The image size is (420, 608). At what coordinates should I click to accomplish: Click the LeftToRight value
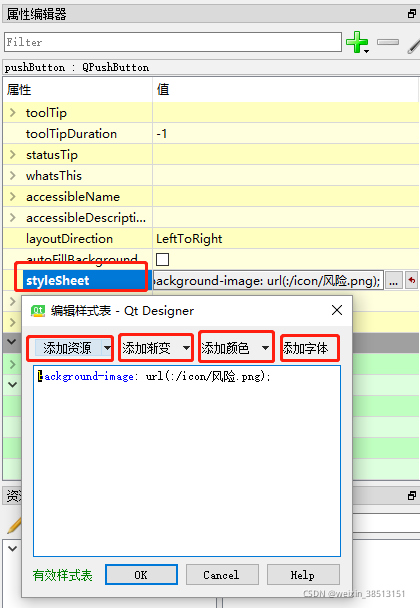(189, 238)
